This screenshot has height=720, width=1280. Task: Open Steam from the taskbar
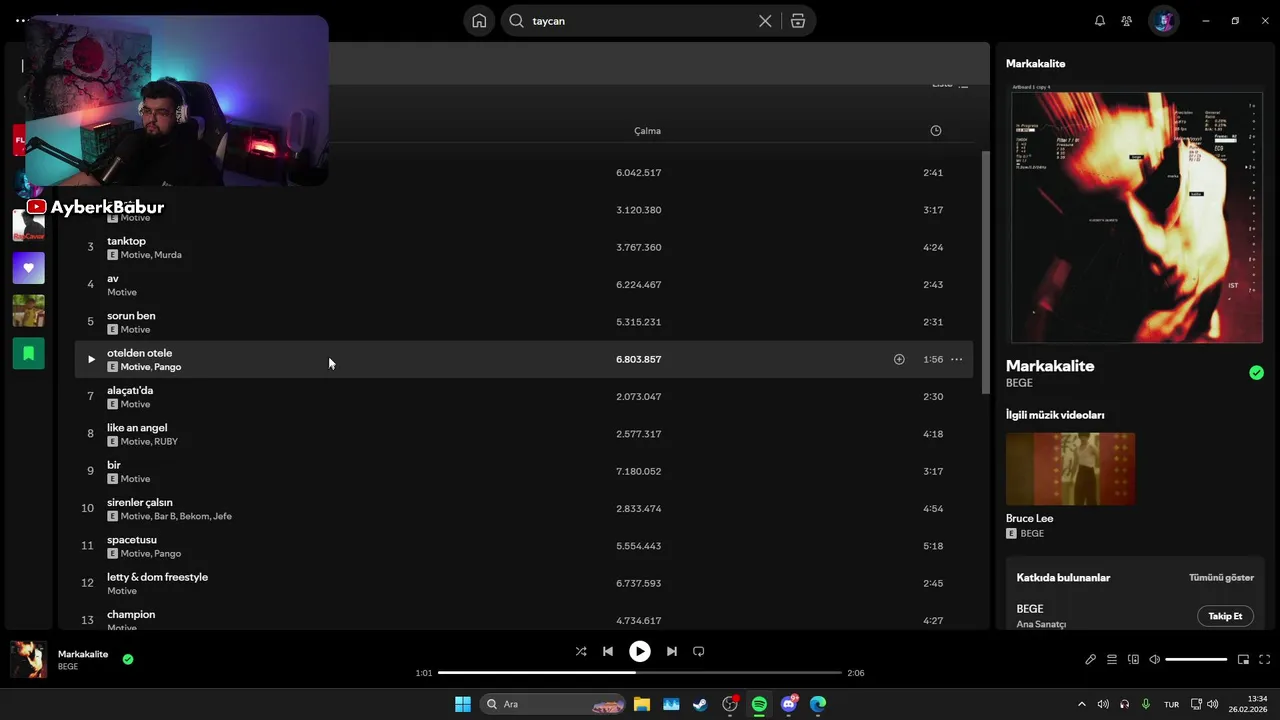(x=700, y=704)
